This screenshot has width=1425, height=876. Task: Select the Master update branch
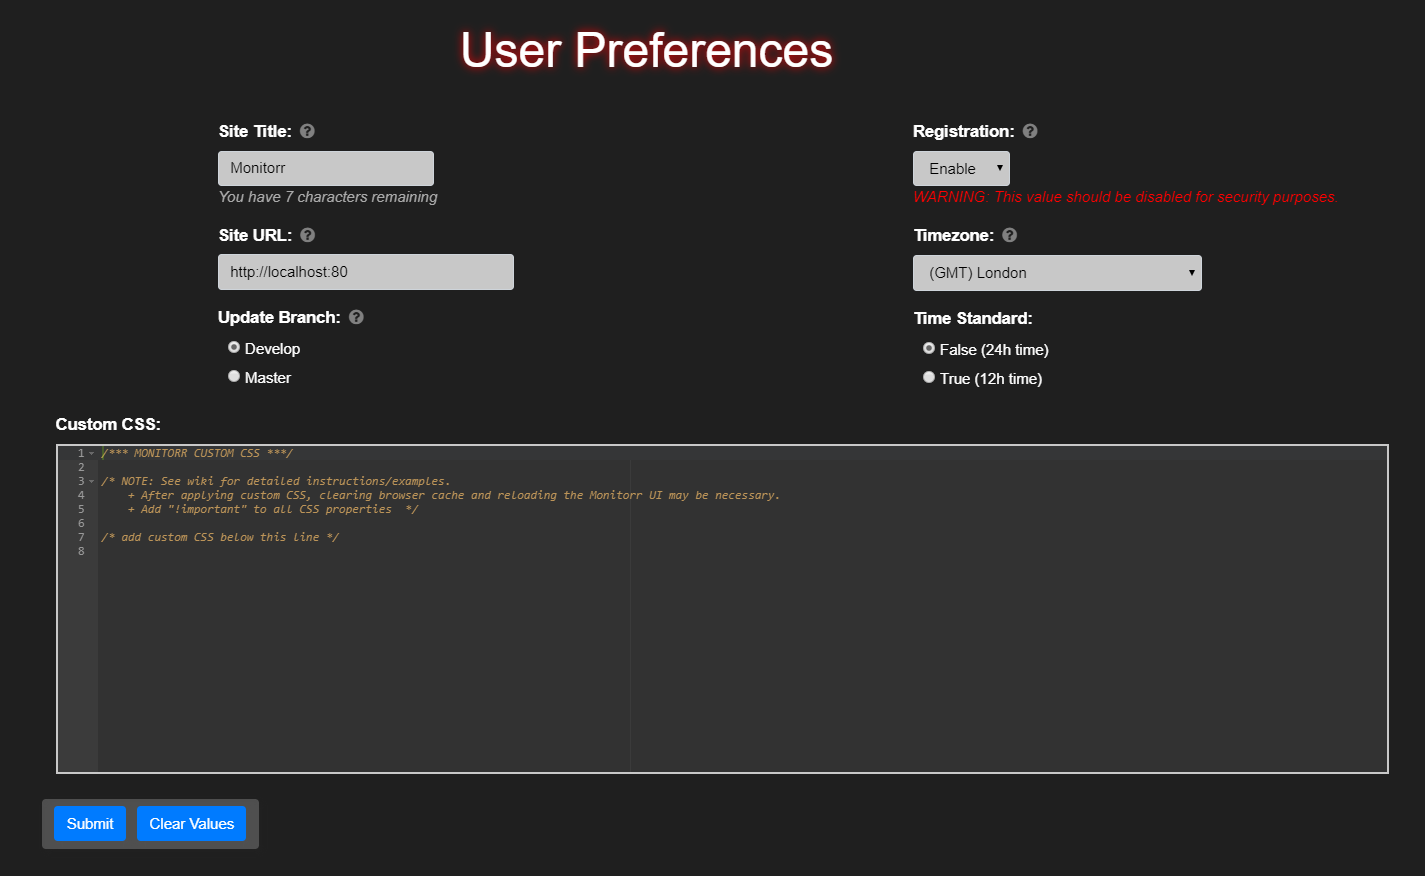click(x=233, y=375)
